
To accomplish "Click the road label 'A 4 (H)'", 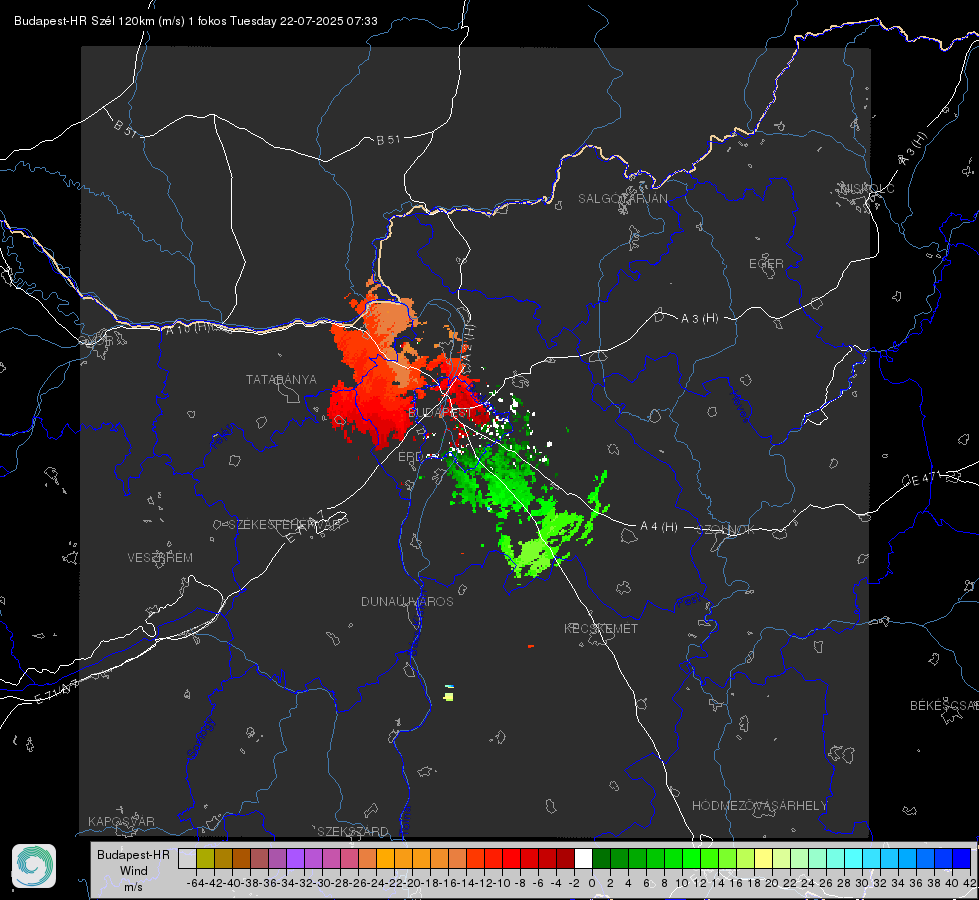I will 659,527.
